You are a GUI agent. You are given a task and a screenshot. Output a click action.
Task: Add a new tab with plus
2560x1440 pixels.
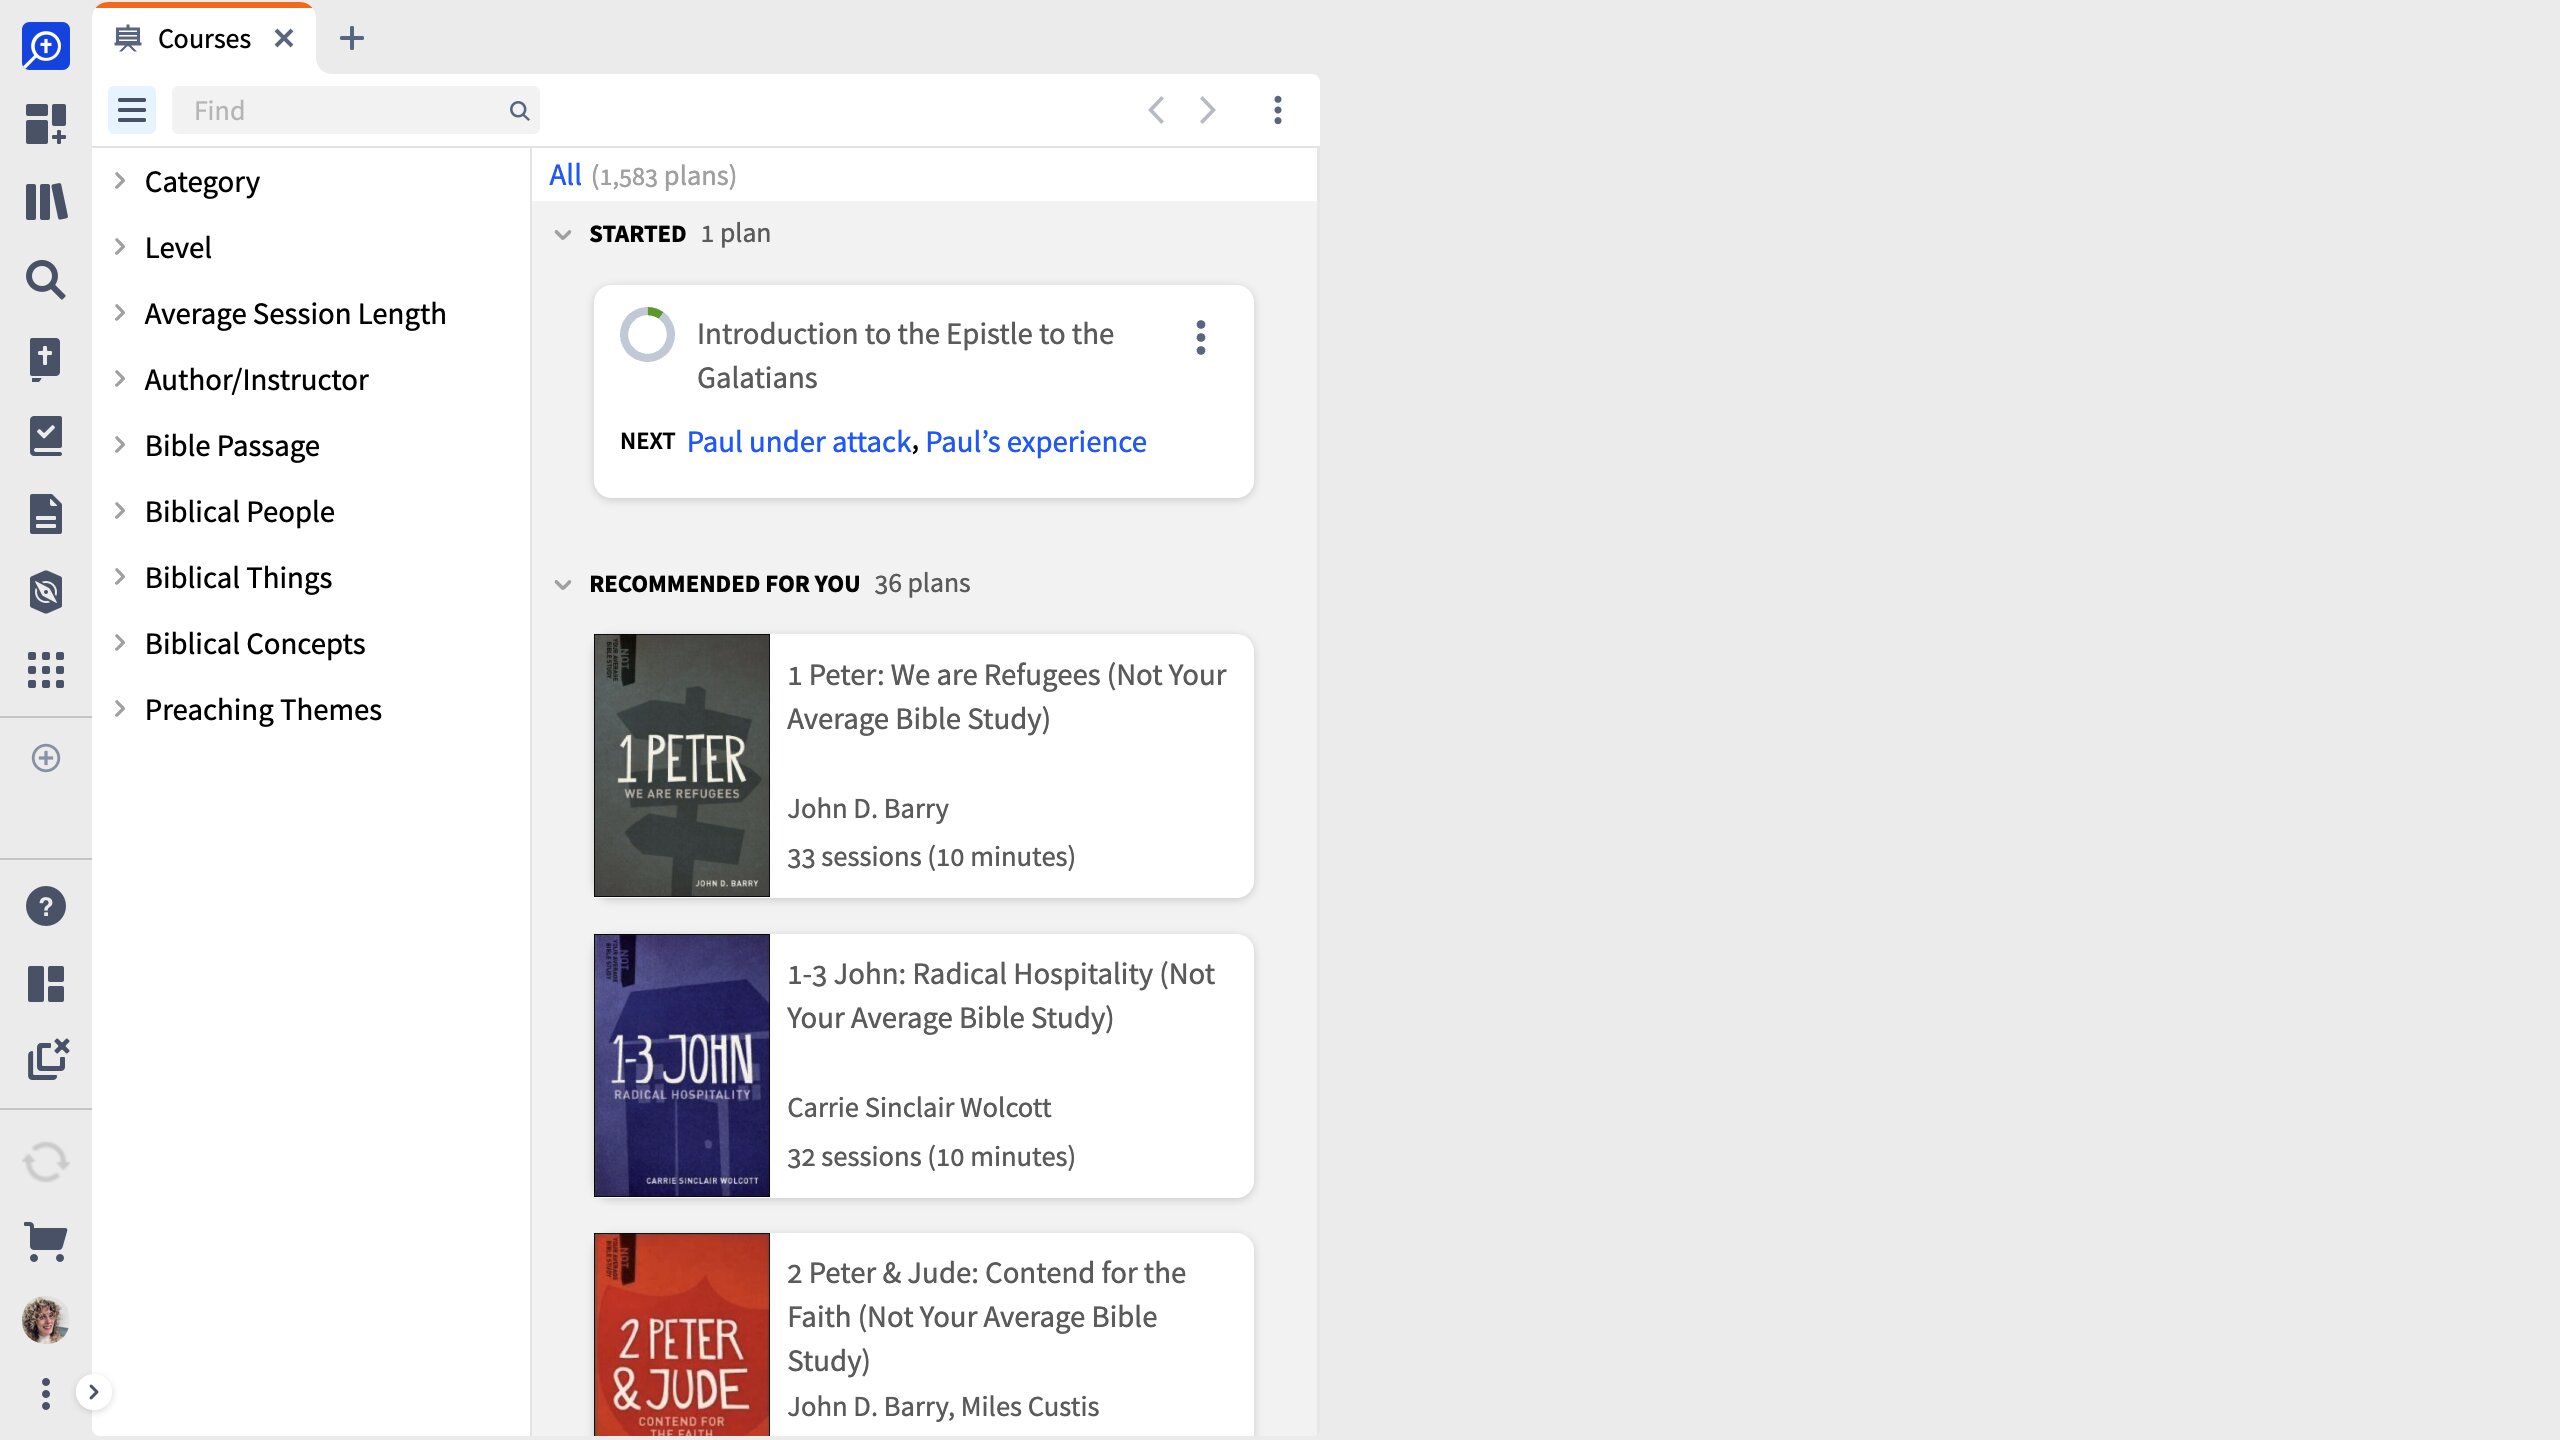pyautogui.click(x=352, y=38)
